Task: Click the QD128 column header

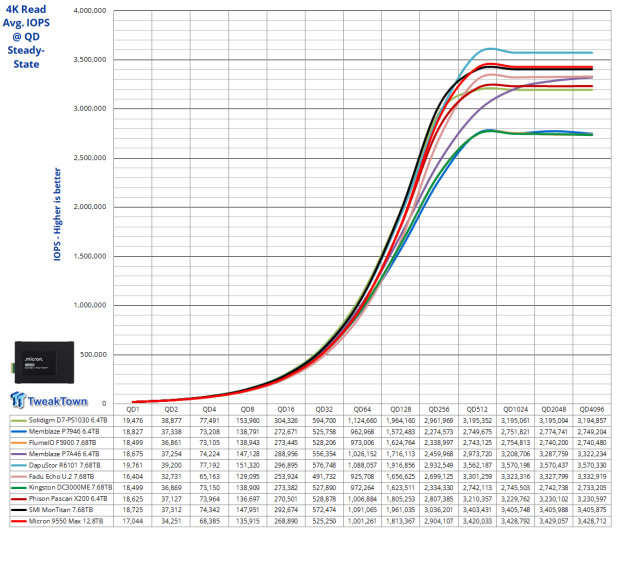Action: [402, 409]
